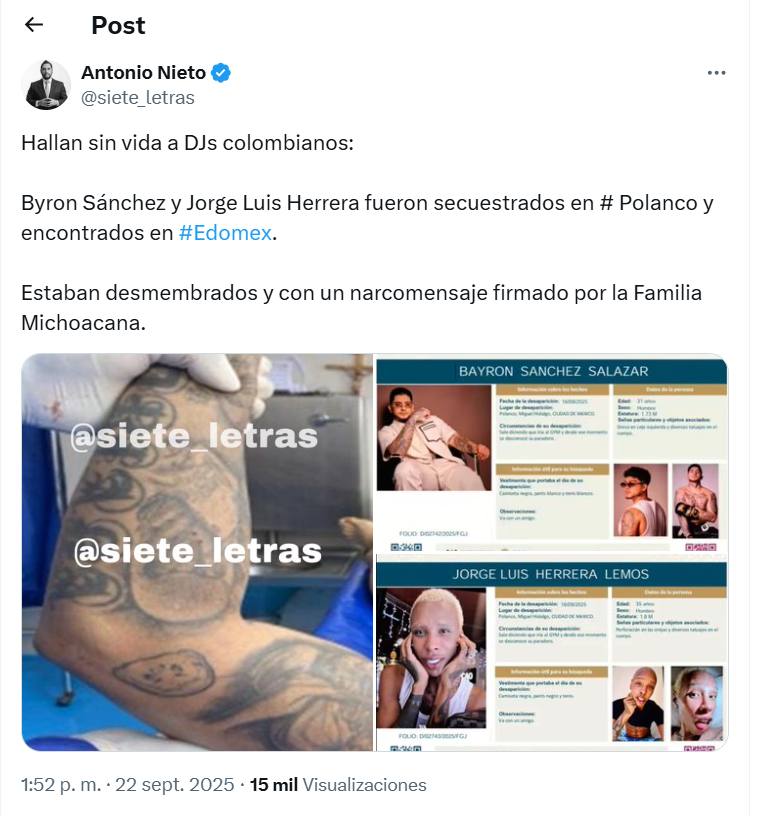Screen dimensions: 763x816
Task: Click the blue verified badge
Action: pyautogui.click(x=221, y=73)
